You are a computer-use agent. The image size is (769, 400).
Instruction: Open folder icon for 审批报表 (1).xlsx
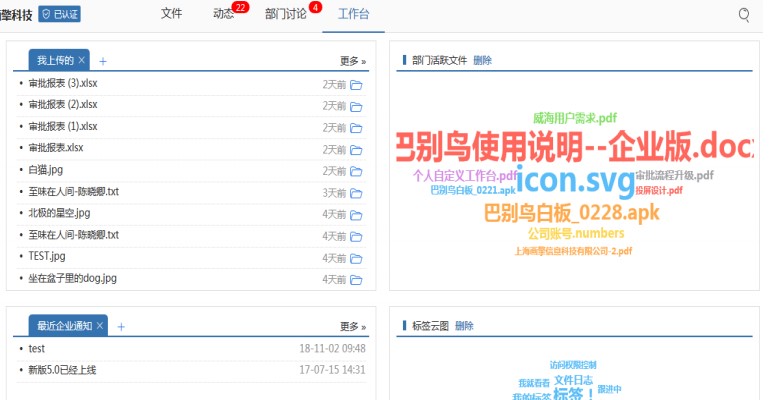[x=356, y=128]
